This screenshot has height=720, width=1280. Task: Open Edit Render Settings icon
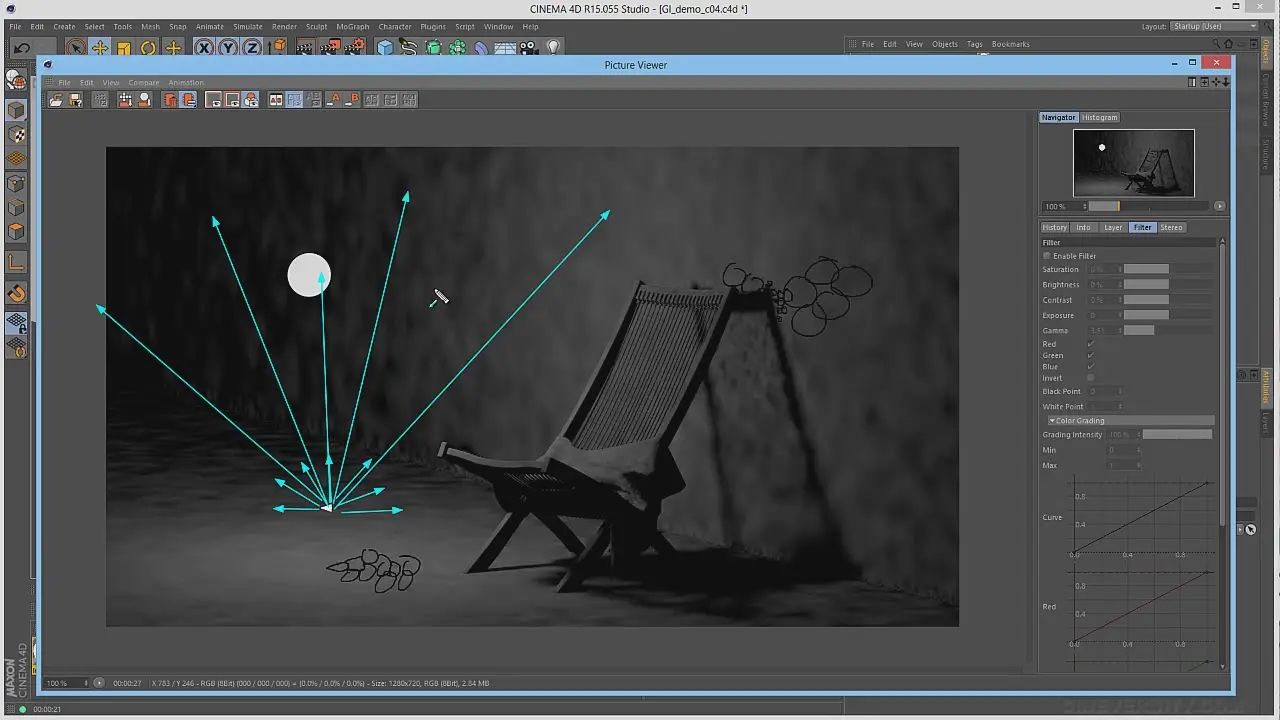(353, 48)
